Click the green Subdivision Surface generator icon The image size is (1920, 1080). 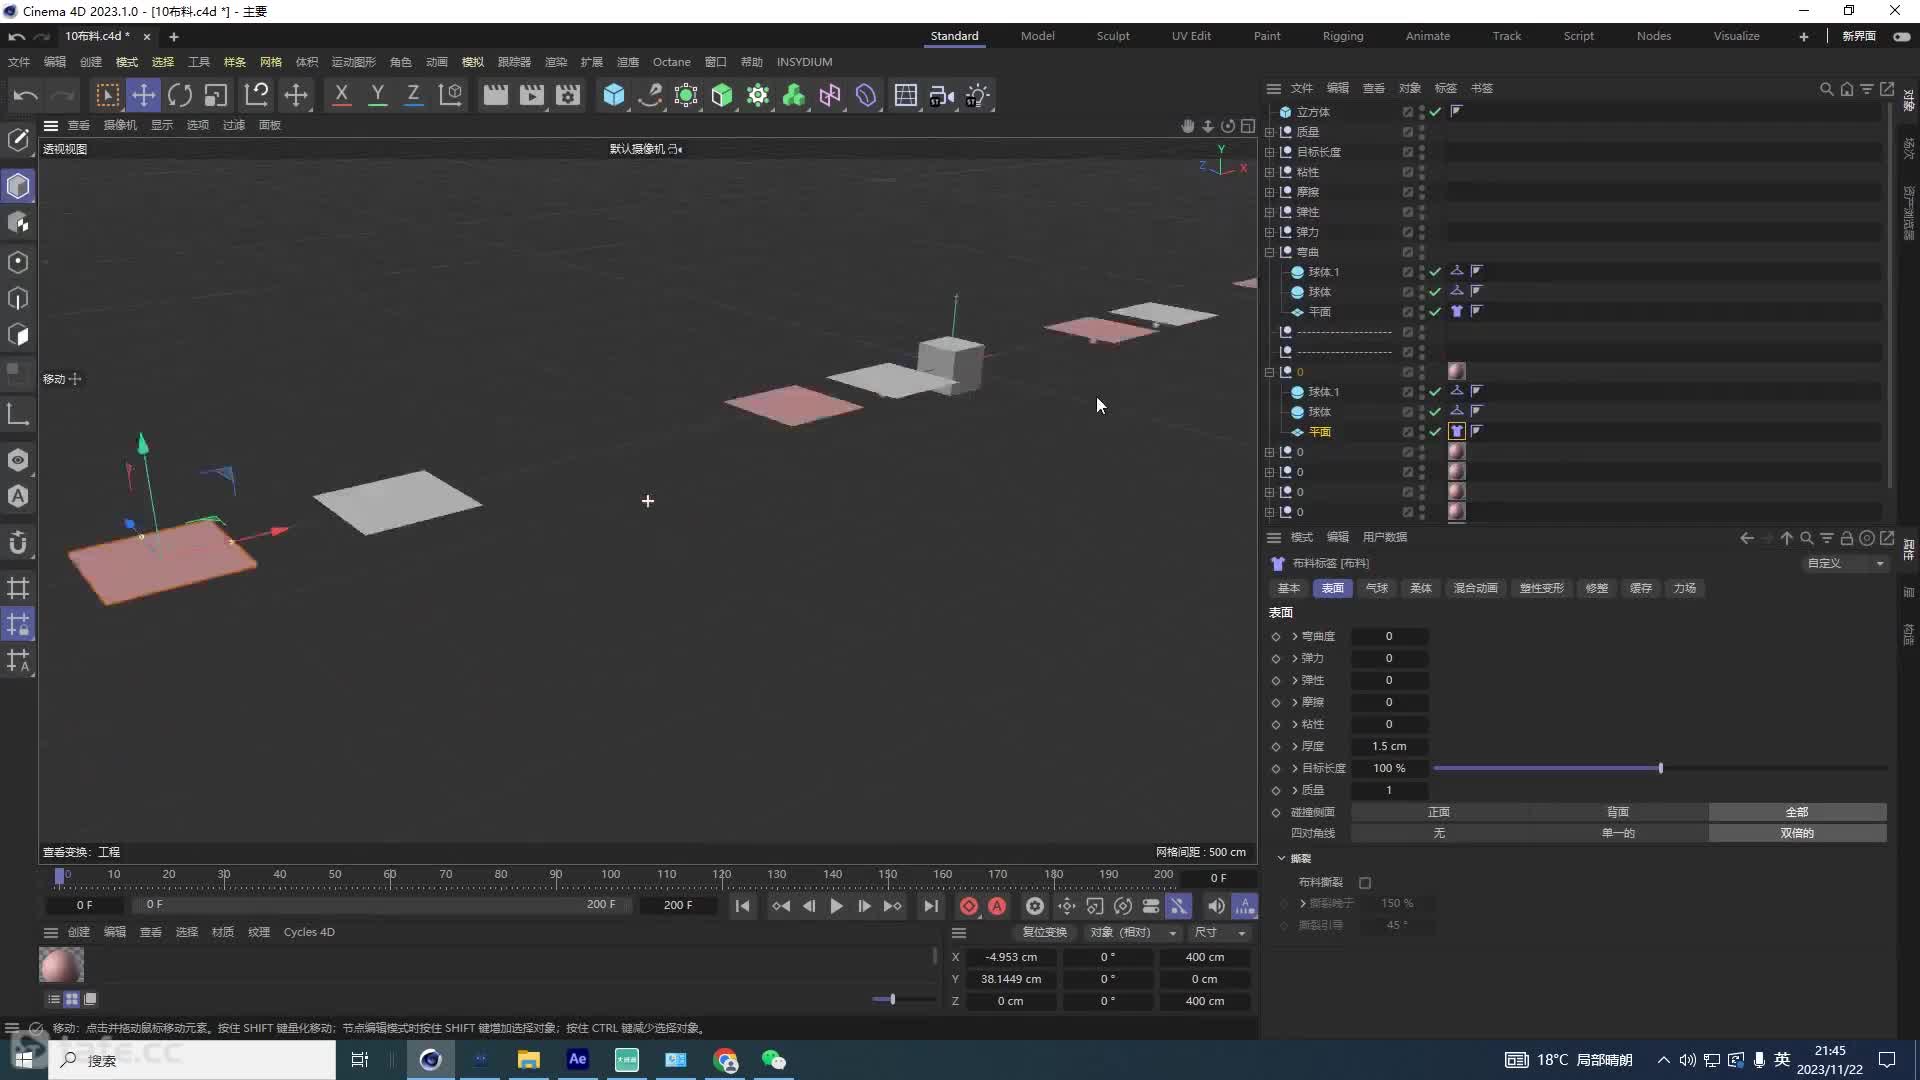[x=722, y=95]
